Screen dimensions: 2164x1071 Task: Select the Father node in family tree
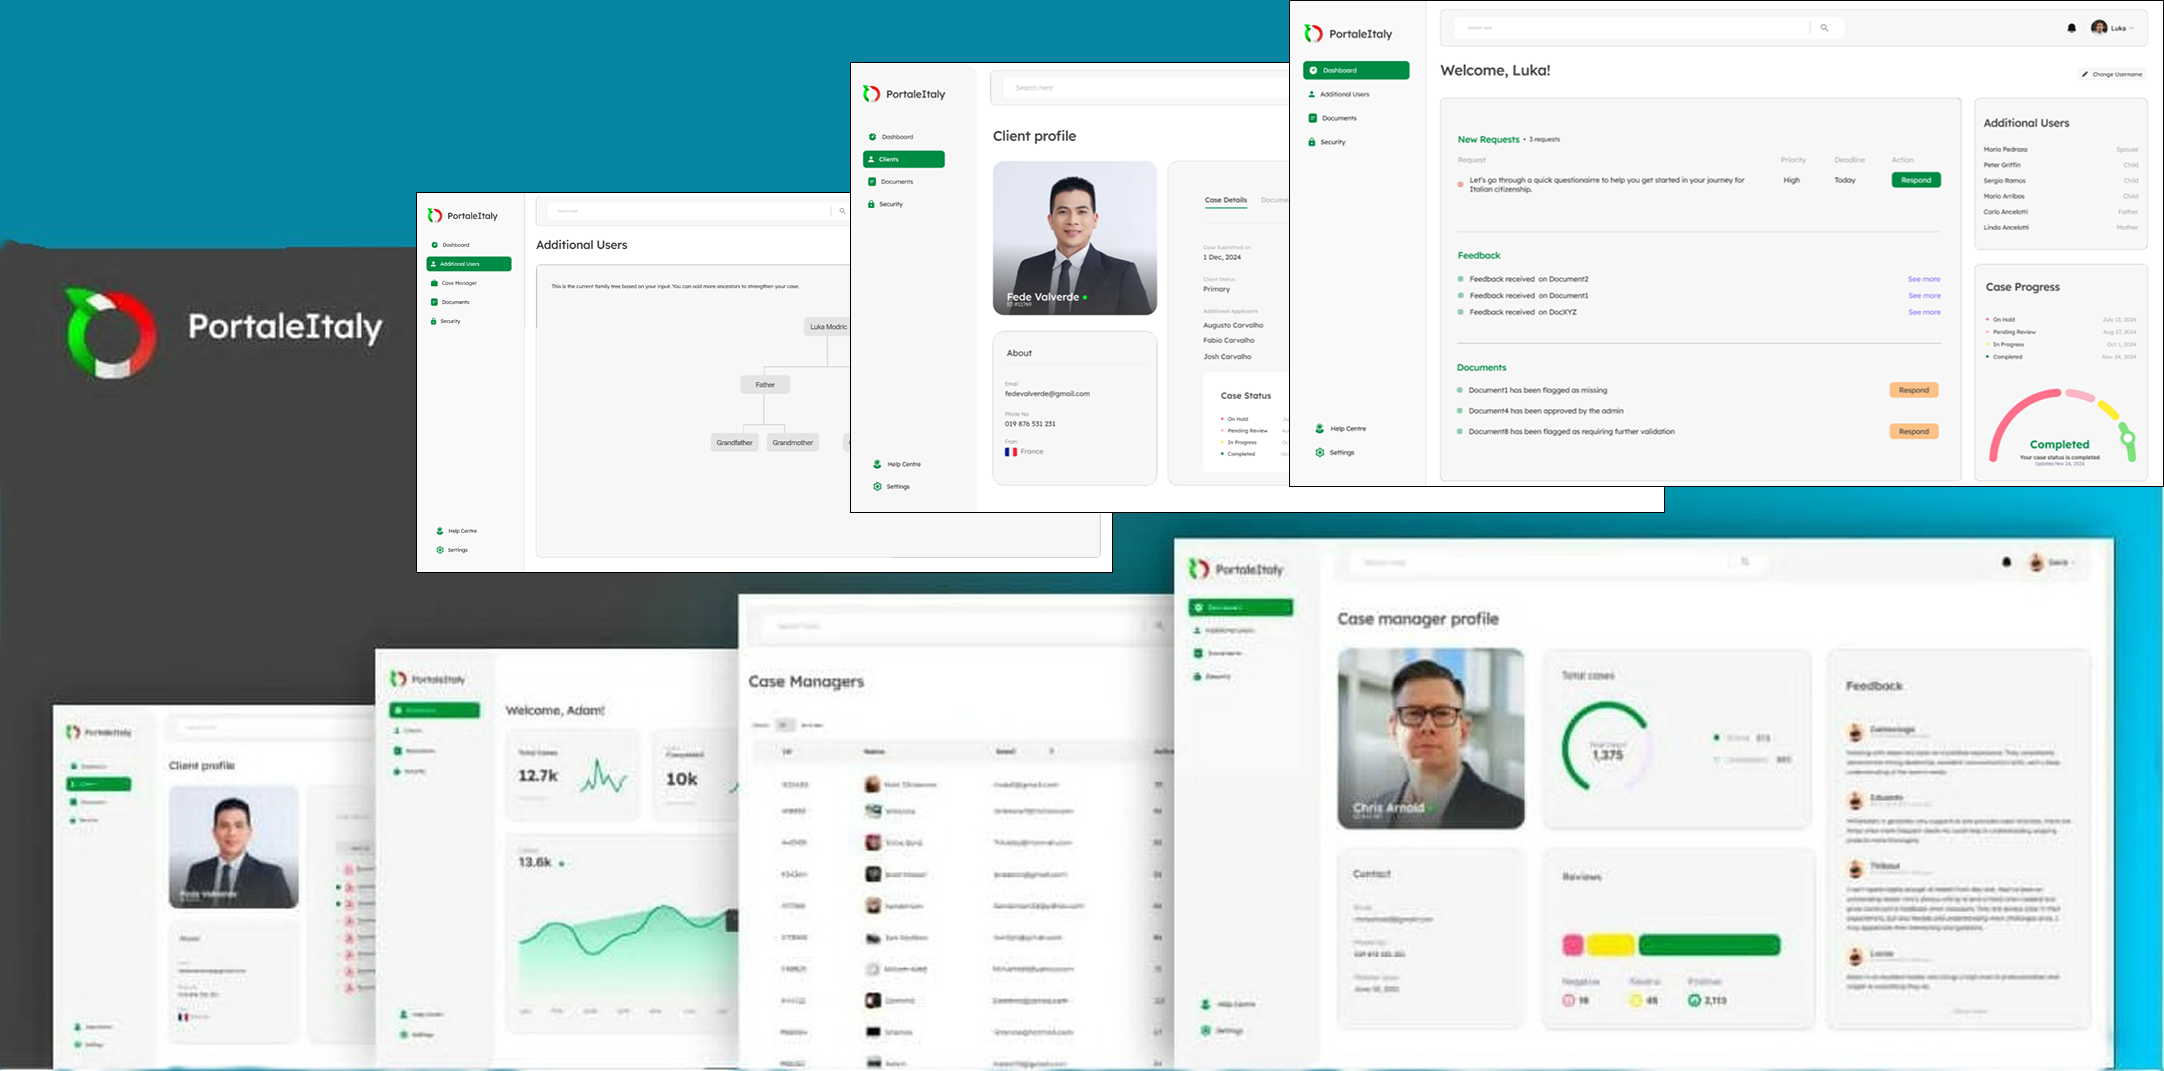765,384
